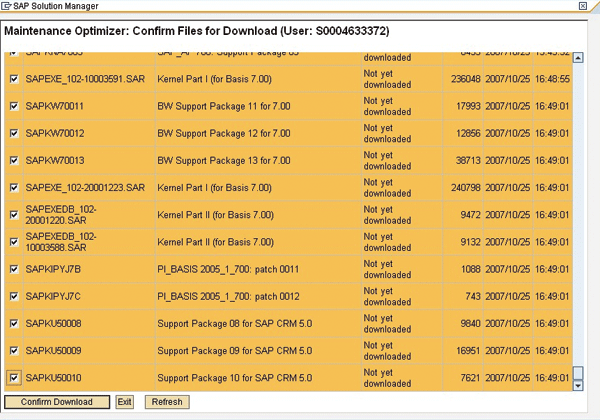Click the size value 9840
Screen dimensions: 600x420
click(x=470, y=324)
